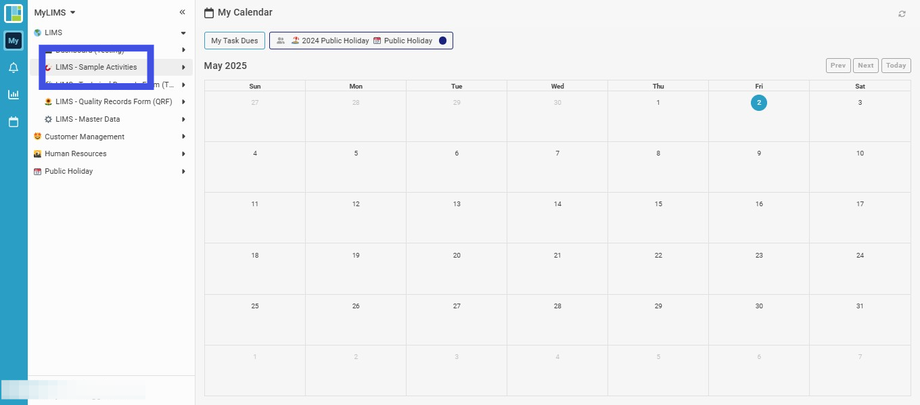The width and height of the screenshot is (920, 405).
Task: Toggle the Public Holiday calendar filter
Action: tap(408, 40)
